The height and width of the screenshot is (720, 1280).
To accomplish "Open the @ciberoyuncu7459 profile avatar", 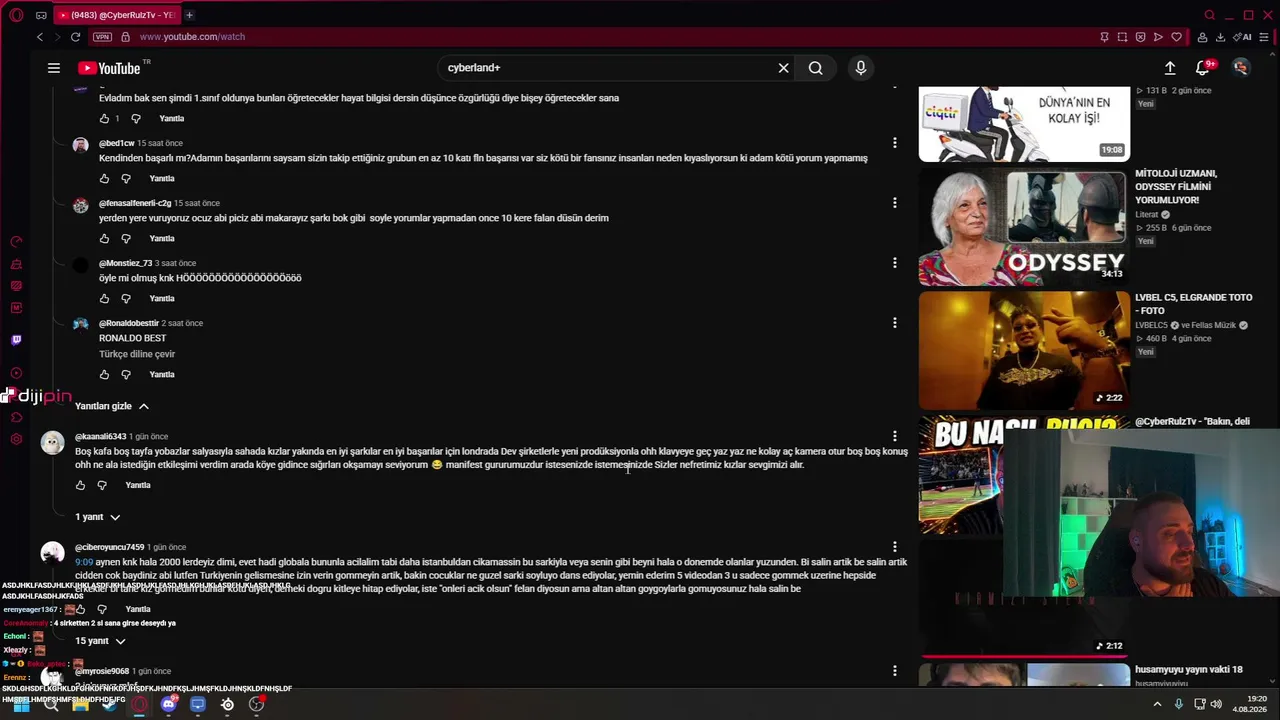I will pyautogui.click(x=52, y=553).
